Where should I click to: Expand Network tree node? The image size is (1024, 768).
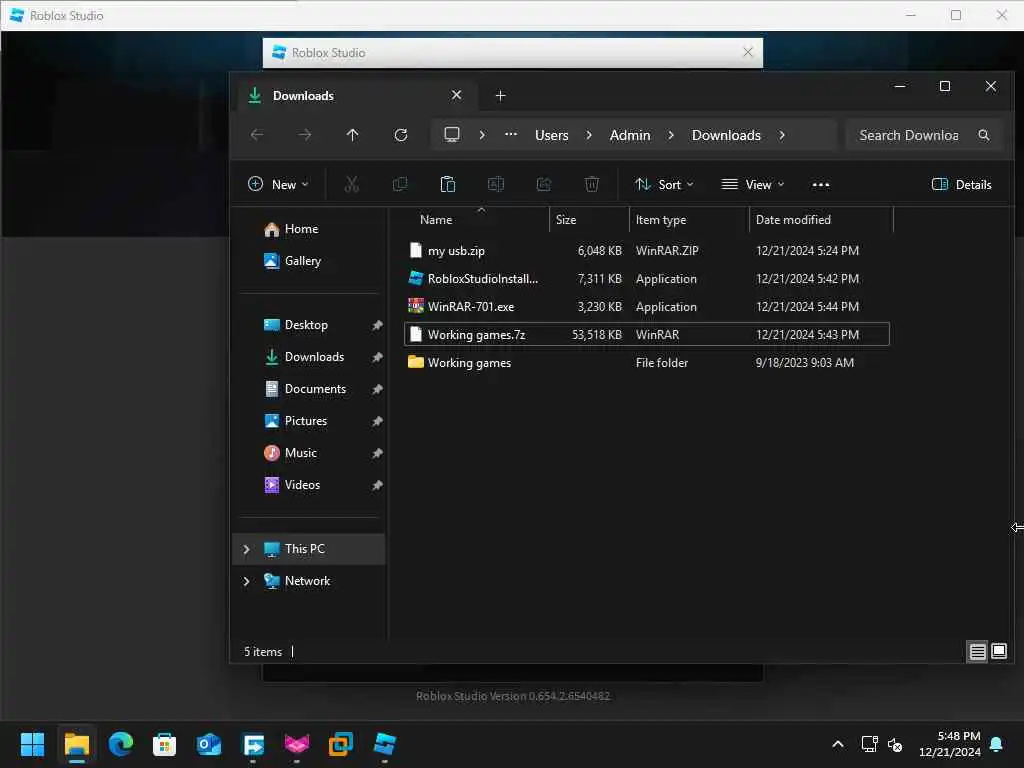click(x=246, y=581)
